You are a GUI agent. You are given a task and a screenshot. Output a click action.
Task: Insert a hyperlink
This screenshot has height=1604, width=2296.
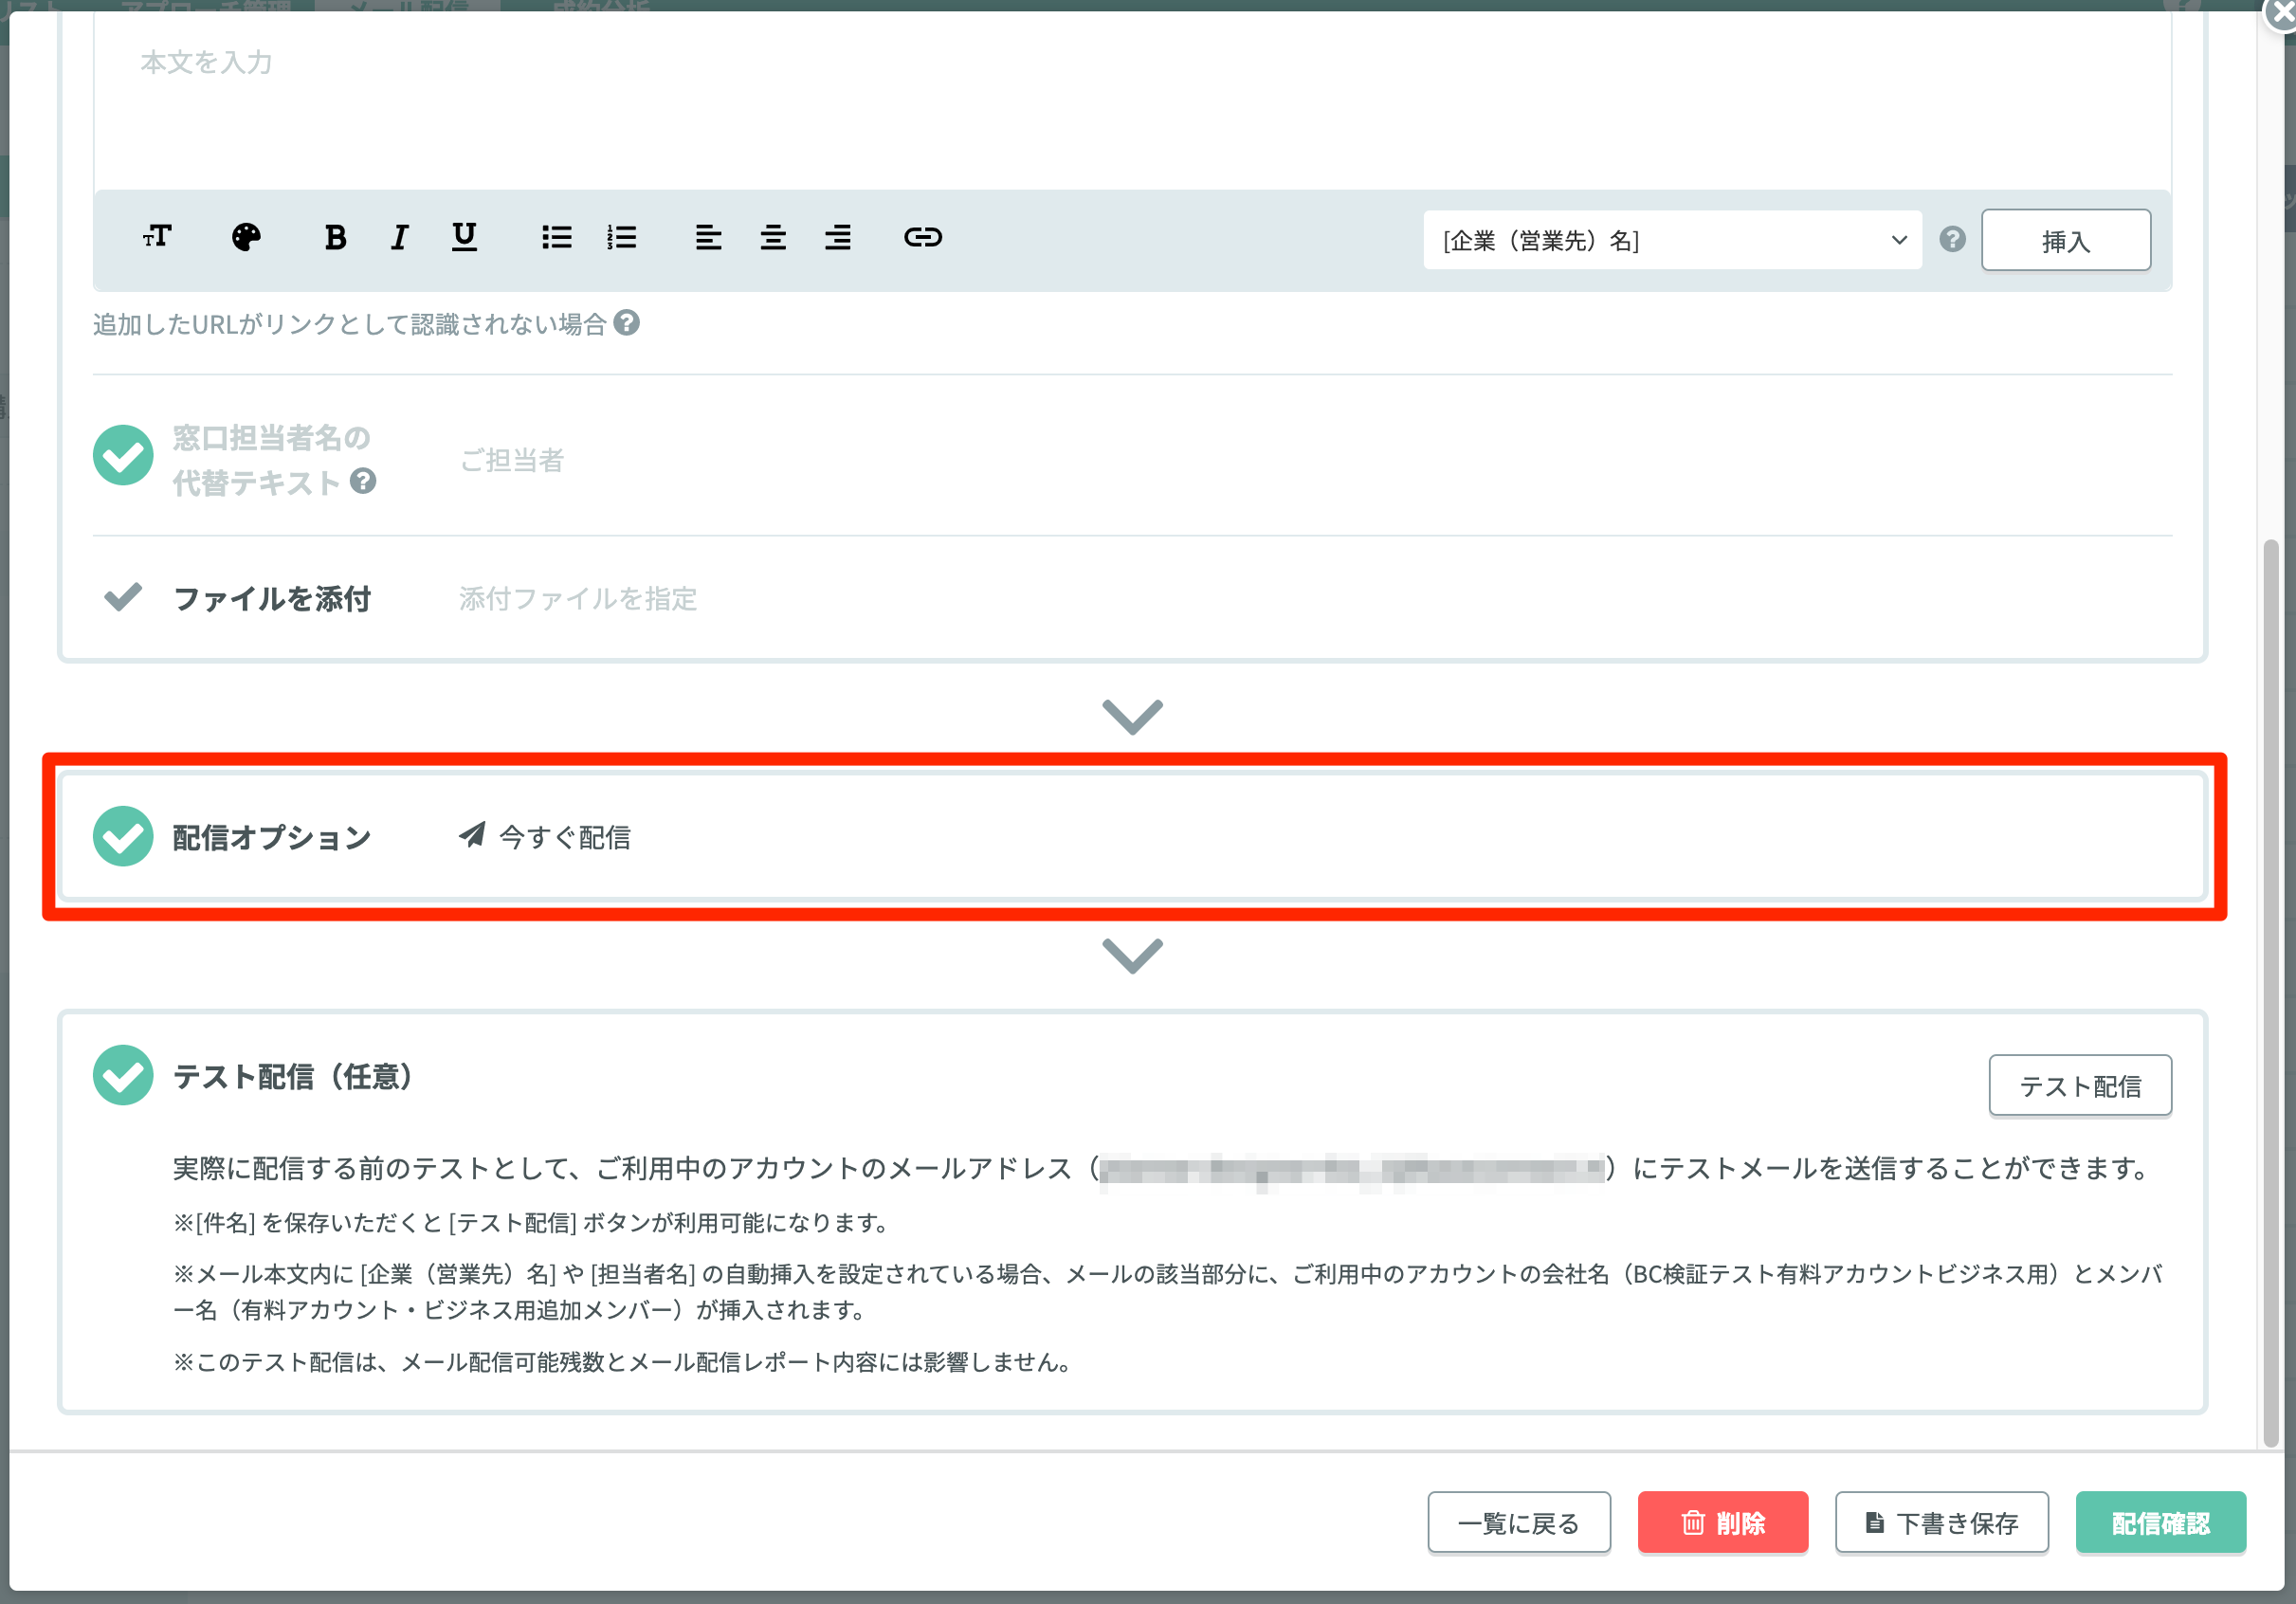pyautogui.click(x=923, y=237)
